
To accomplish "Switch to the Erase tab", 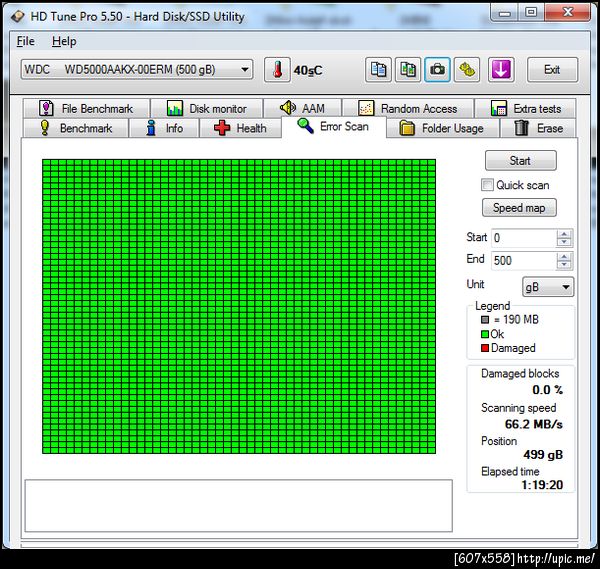I will [x=538, y=128].
